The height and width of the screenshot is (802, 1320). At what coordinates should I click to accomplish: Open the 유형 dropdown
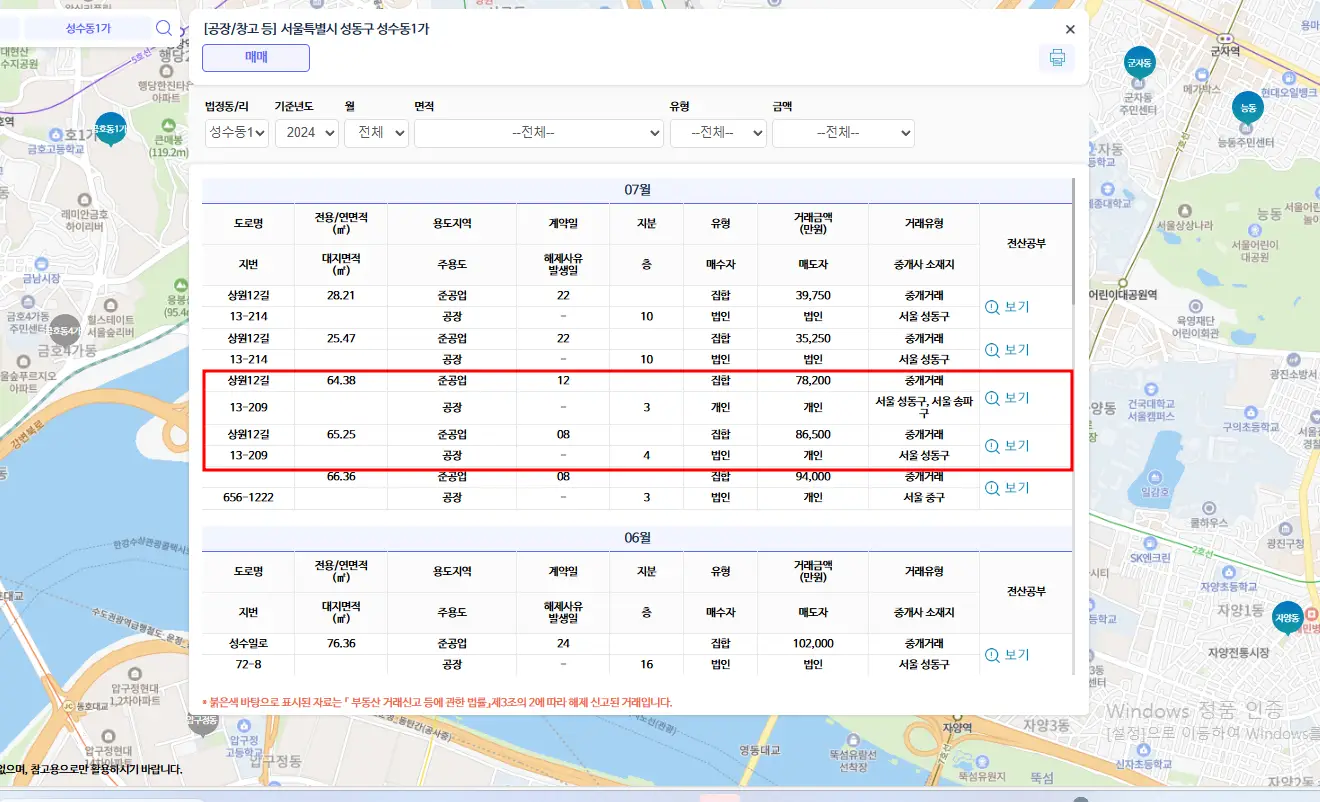718,132
